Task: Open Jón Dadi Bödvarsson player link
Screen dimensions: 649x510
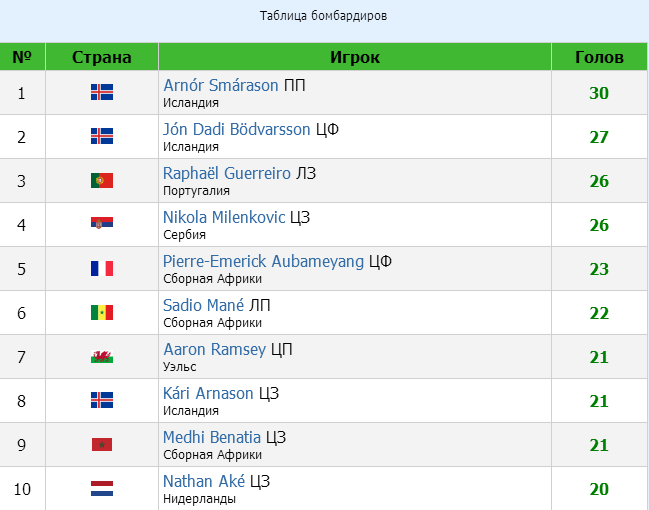Action: (x=237, y=129)
